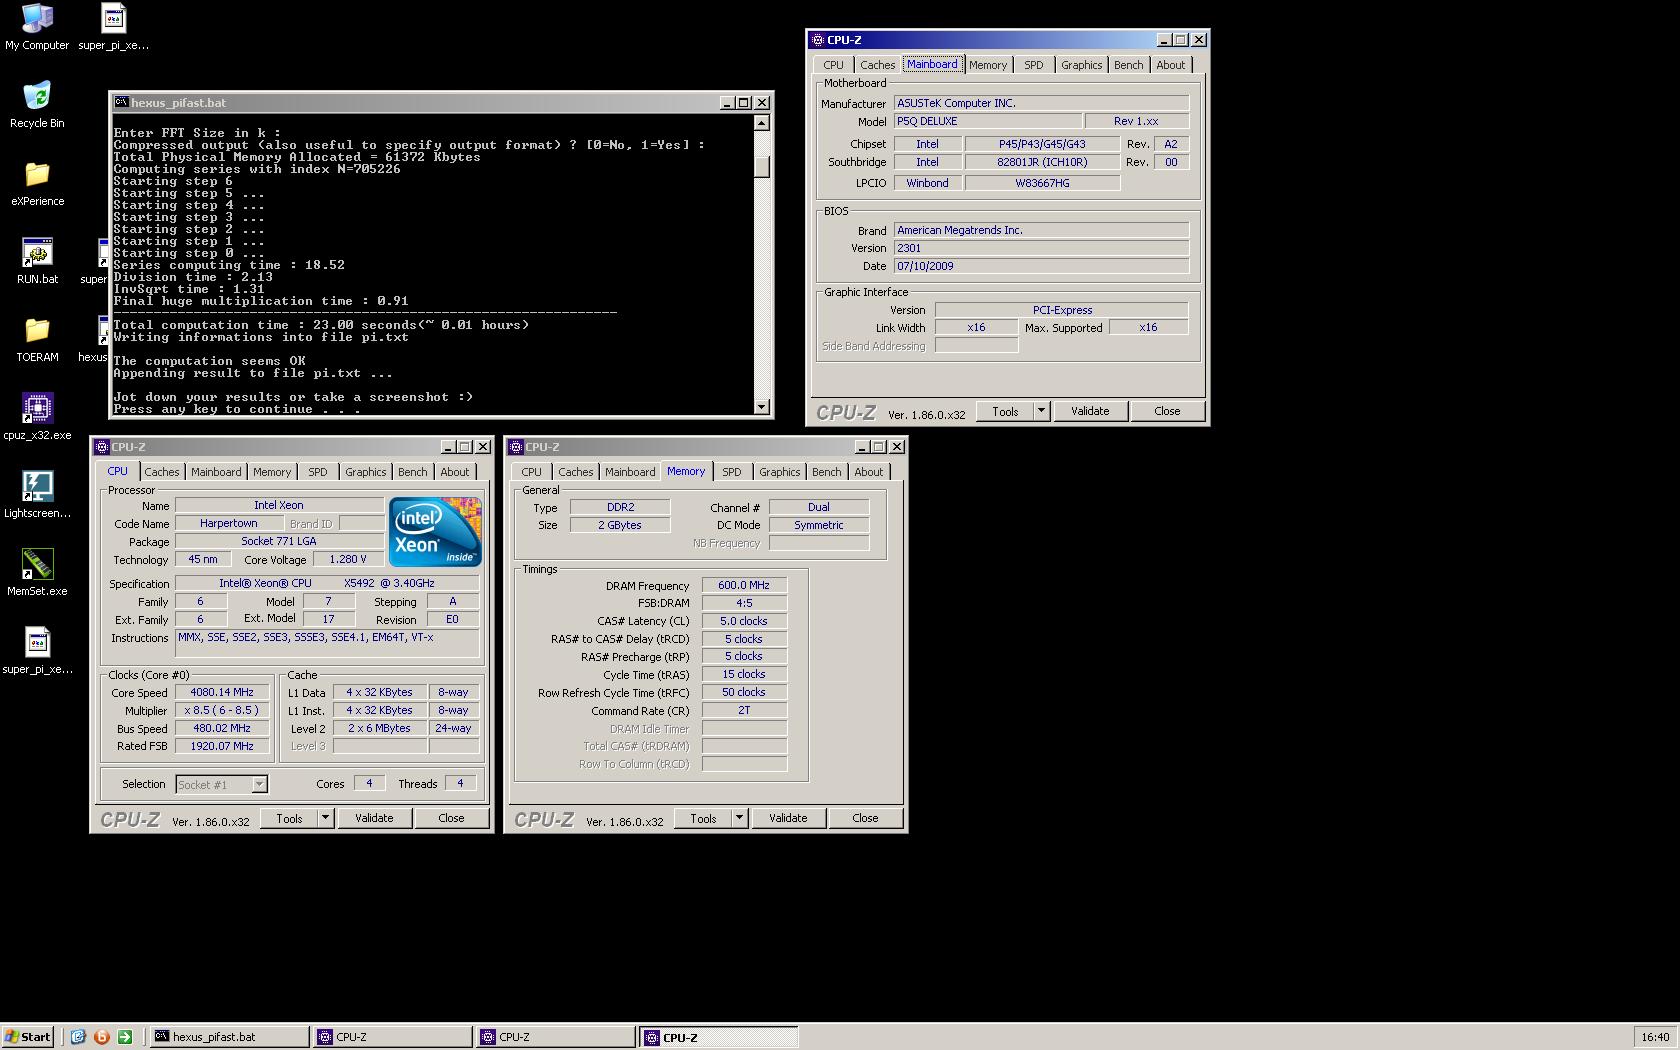Open My Computer desktop icon
This screenshot has height=1050, width=1680.
37,27
